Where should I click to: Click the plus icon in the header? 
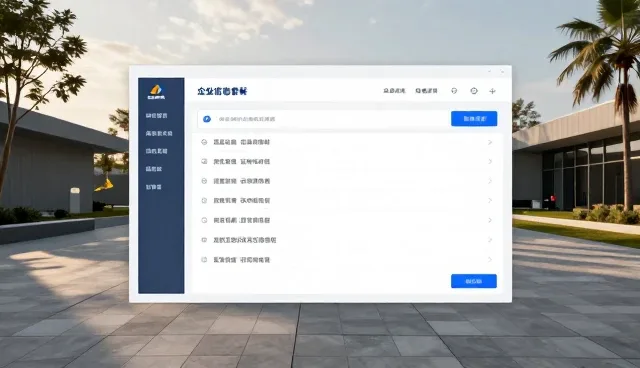(492, 91)
